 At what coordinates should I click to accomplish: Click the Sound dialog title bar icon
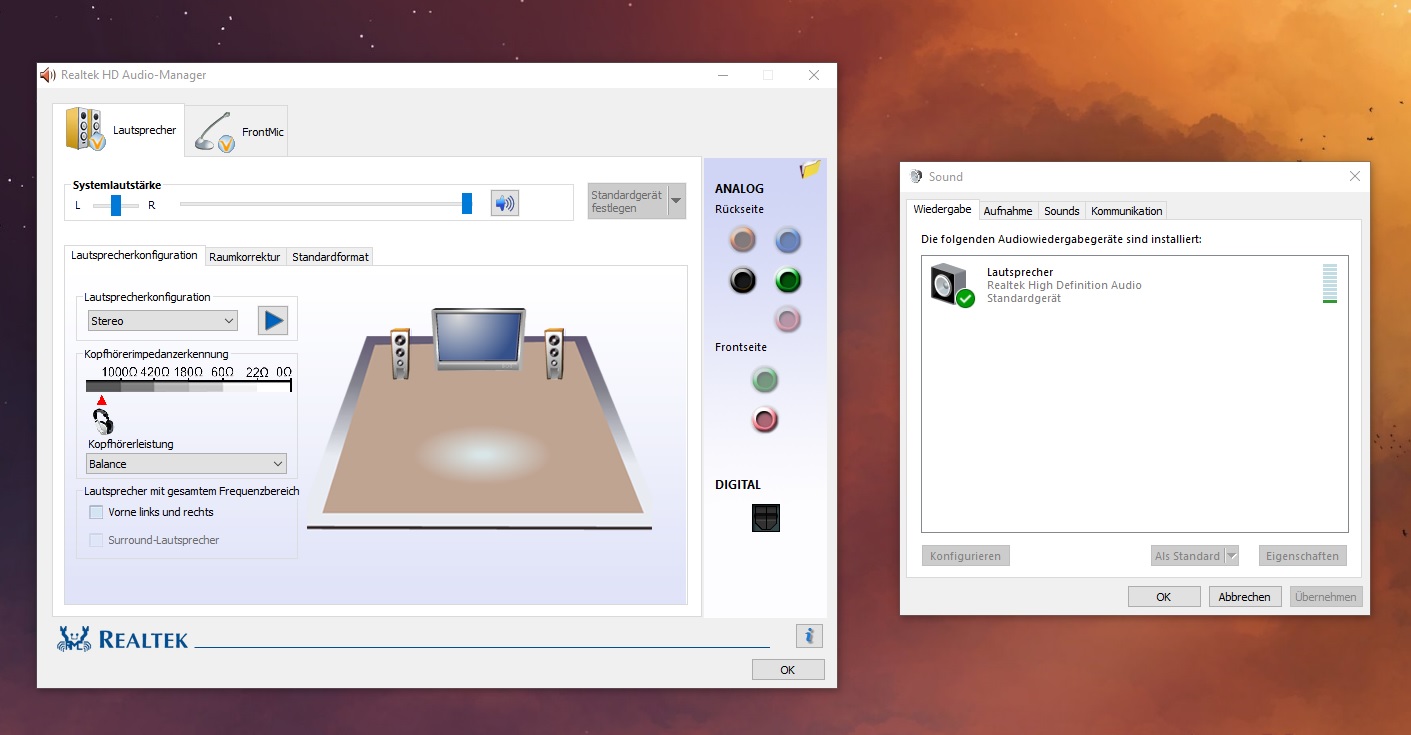point(916,176)
